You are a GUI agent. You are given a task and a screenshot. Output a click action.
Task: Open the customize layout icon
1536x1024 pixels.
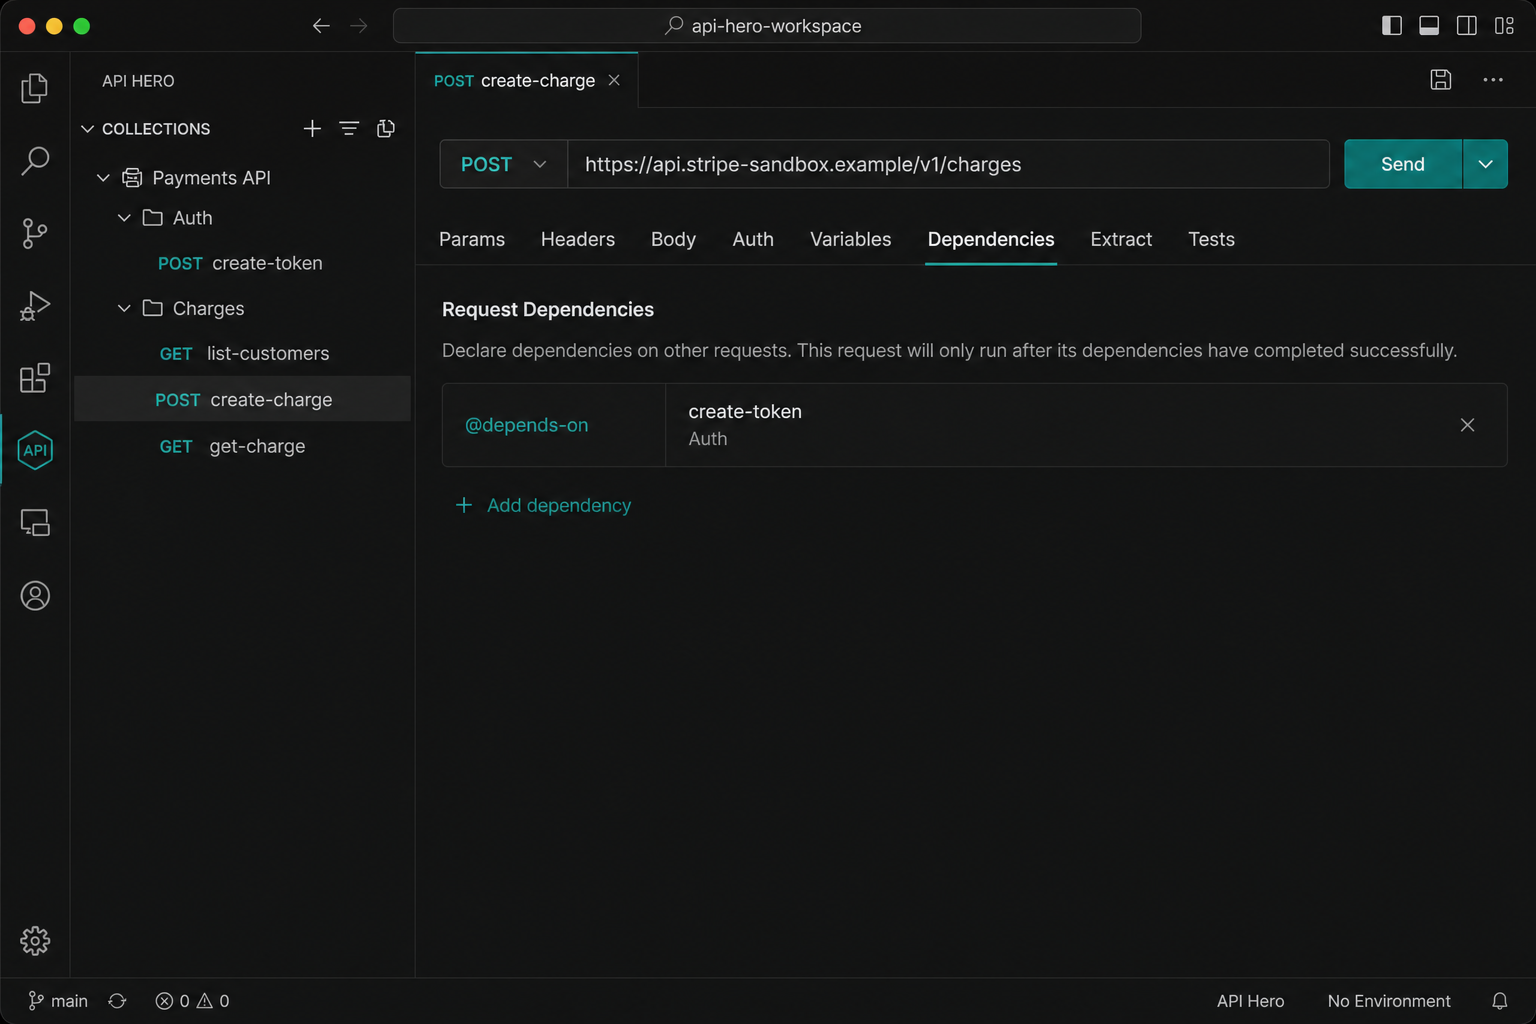(1504, 26)
